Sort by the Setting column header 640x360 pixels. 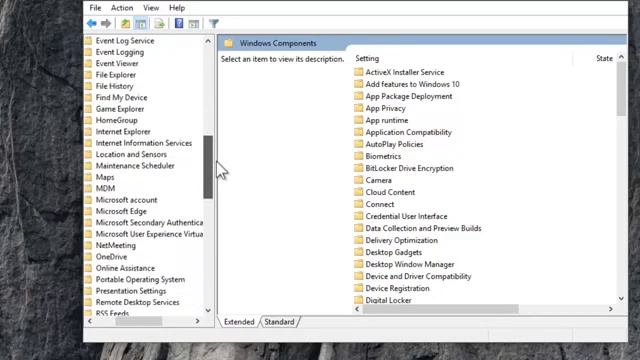click(x=367, y=58)
